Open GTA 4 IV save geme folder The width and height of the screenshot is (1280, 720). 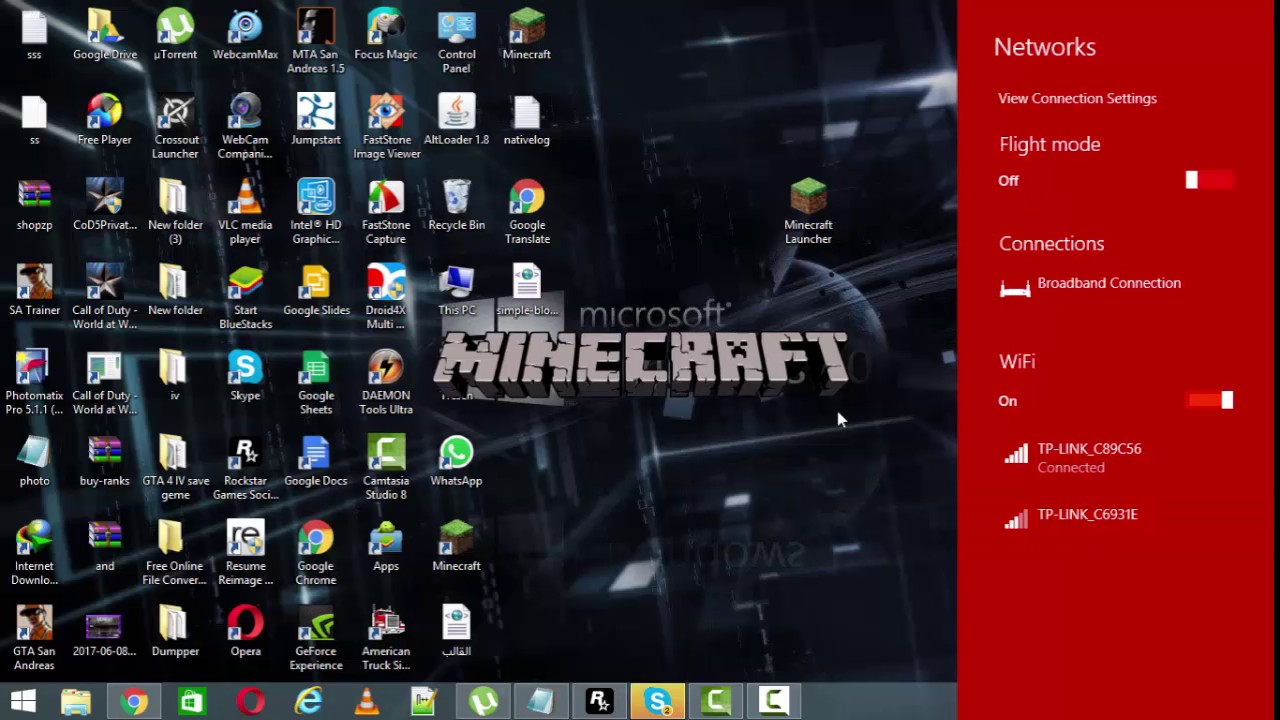[175, 468]
